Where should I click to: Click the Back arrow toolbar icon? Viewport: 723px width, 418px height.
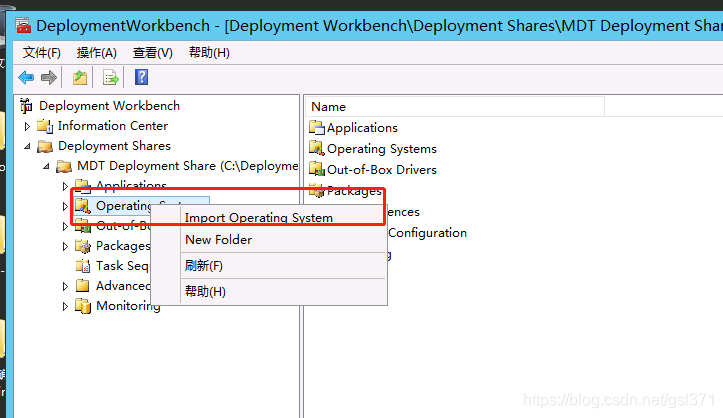click(x=26, y=77)
